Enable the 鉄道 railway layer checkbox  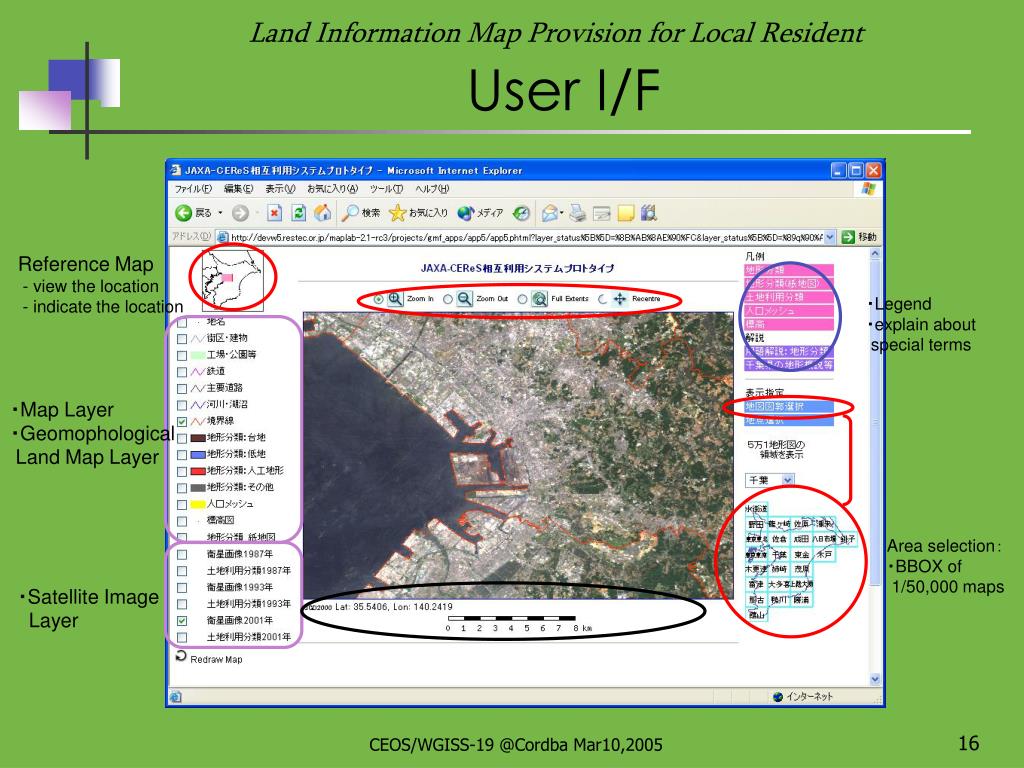point(182,372)
